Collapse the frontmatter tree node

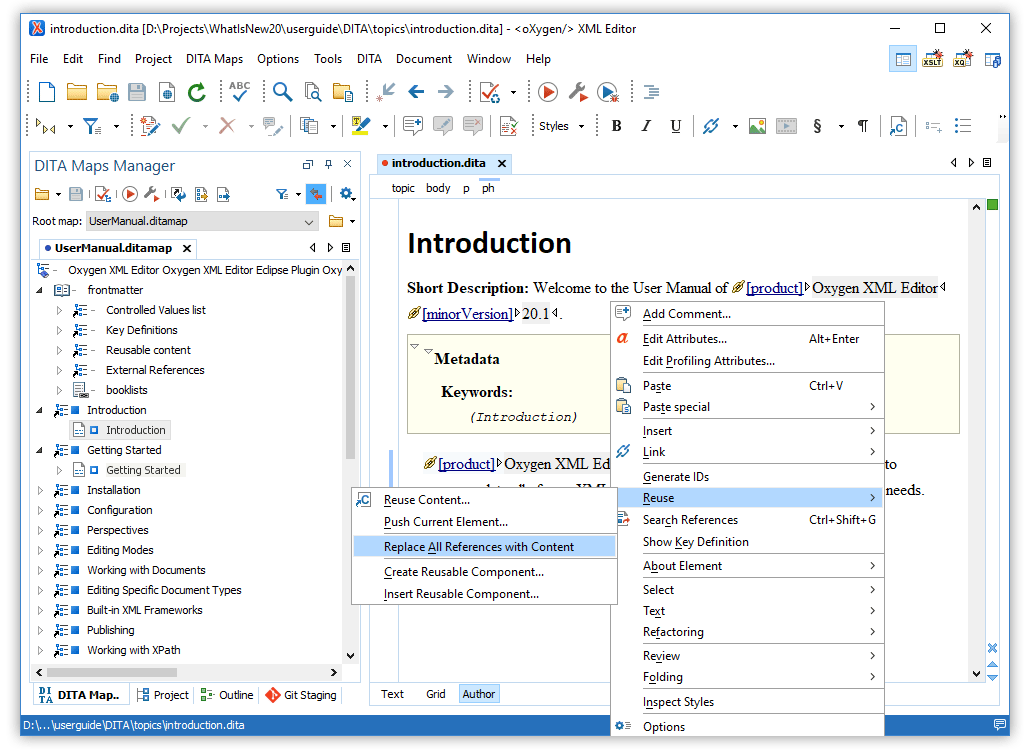pyautogui.click(x=39, y=290)
